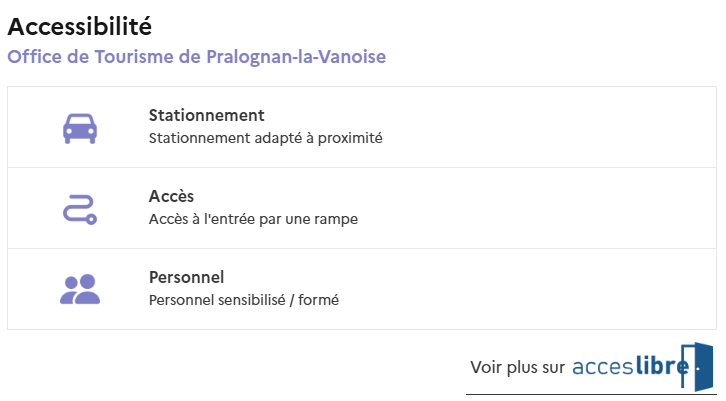Click 'Accès à l'entrée par une rampe' text
The width and height of the screenshot is (726, 401).
pos(252,219)
